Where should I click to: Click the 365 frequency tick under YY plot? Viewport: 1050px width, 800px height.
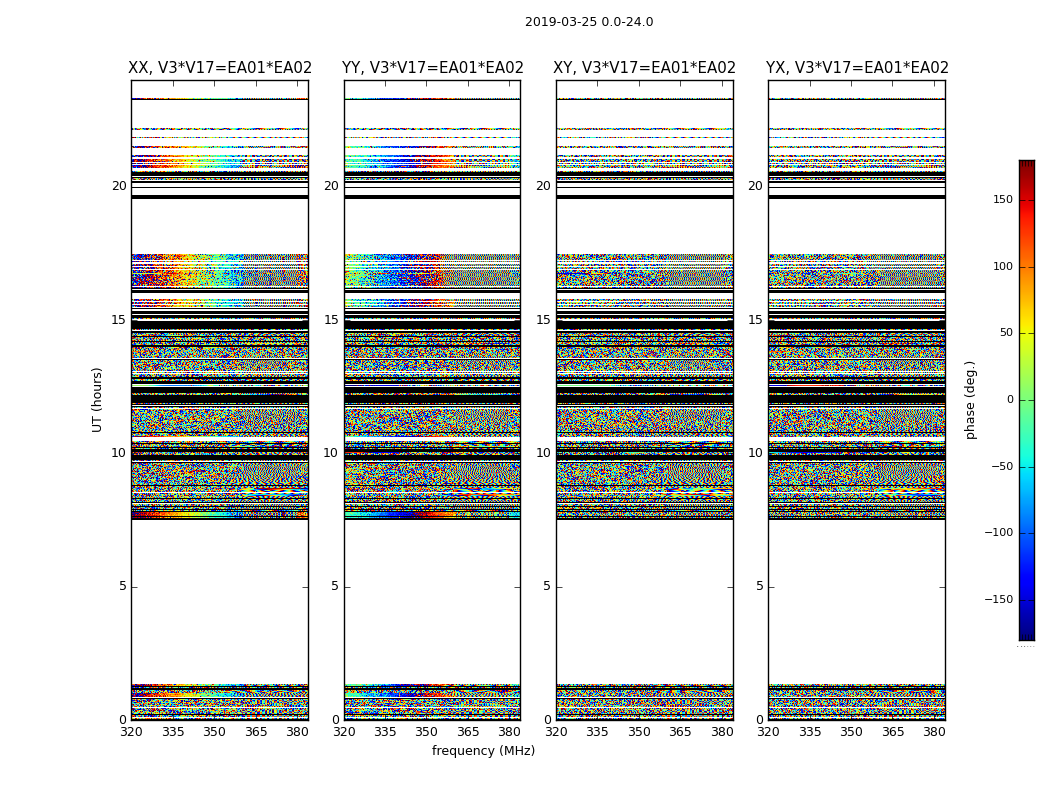pos(469,732)
